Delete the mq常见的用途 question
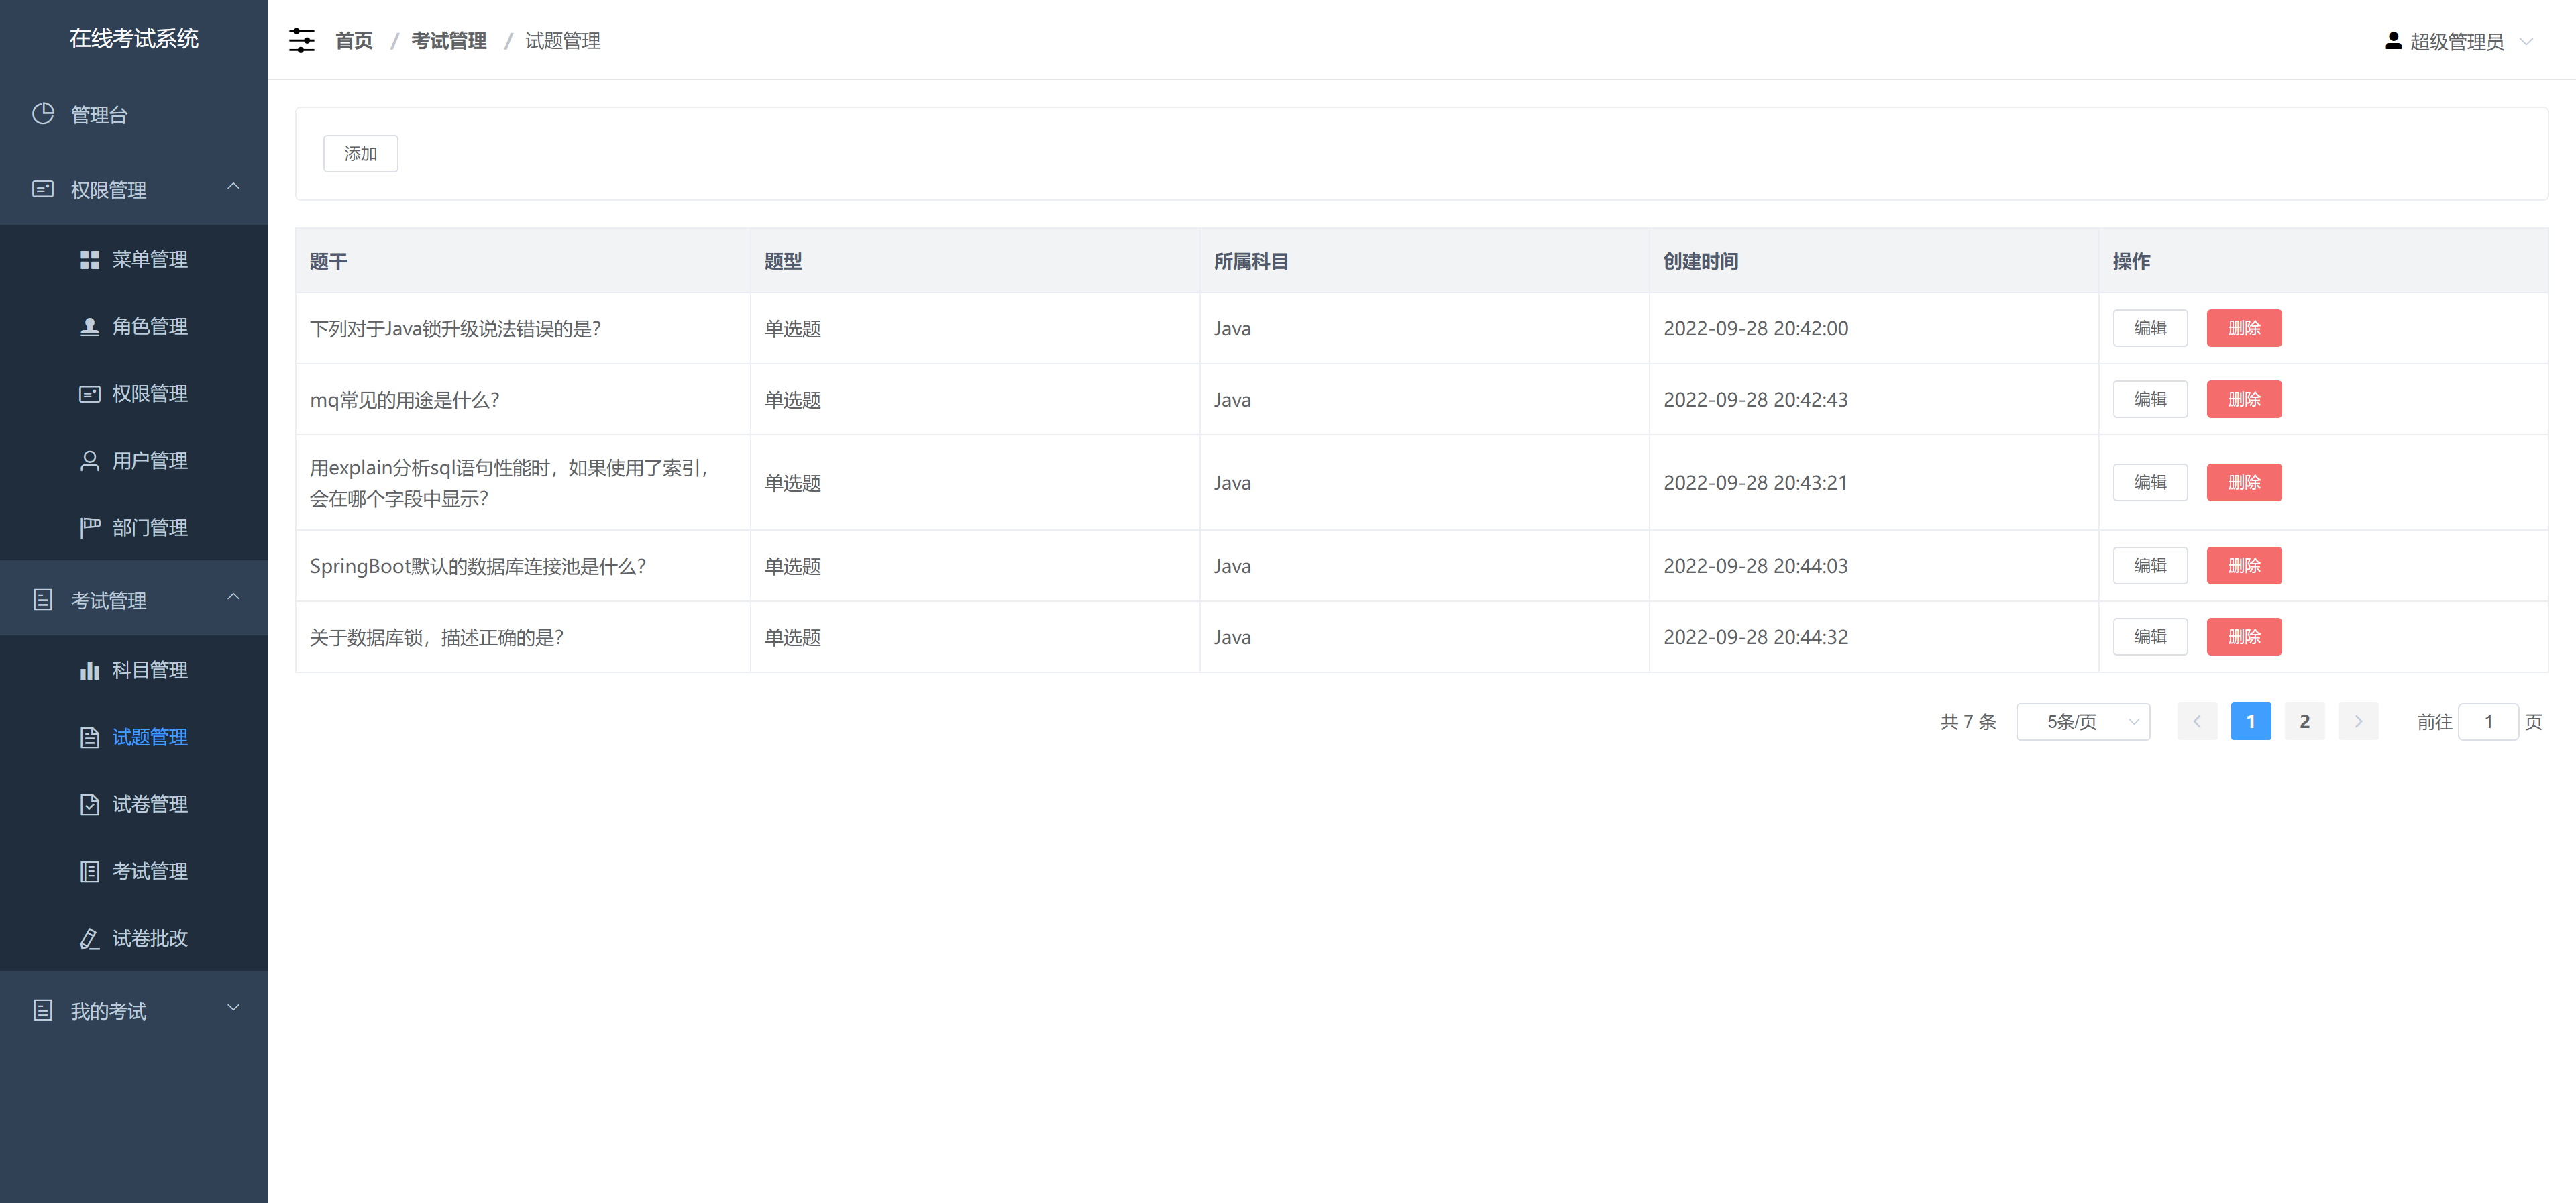Image resolution: width=2576 pixels, height=1203 pixels. click(x=2244, y=399)
